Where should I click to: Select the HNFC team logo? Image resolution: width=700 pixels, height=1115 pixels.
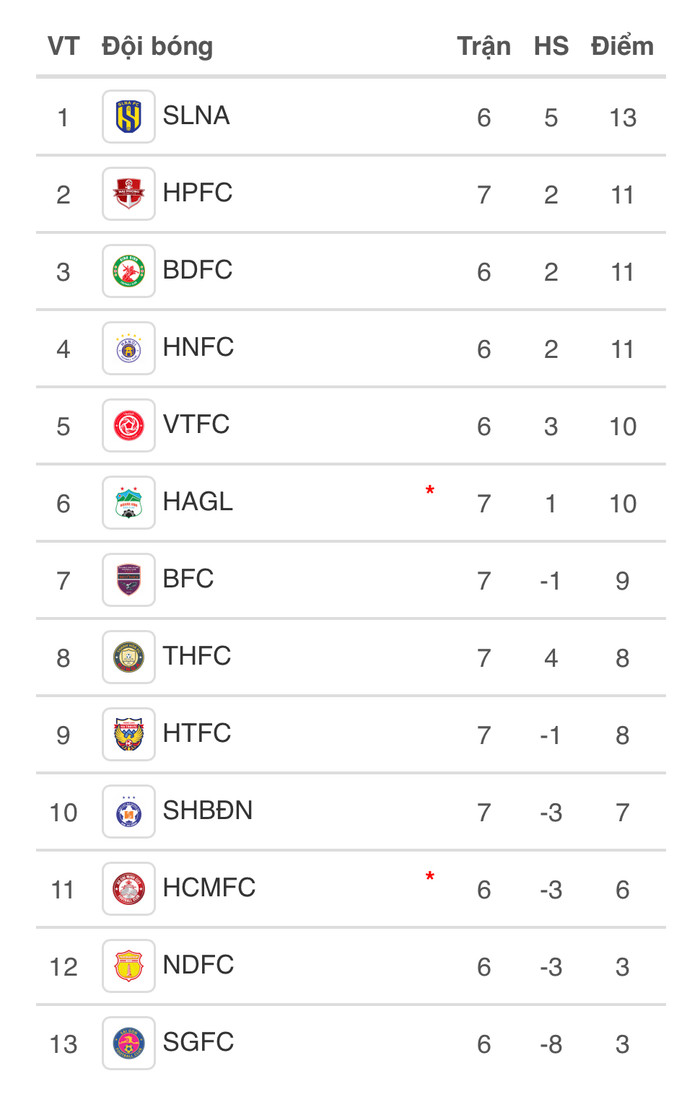(128, 348)
